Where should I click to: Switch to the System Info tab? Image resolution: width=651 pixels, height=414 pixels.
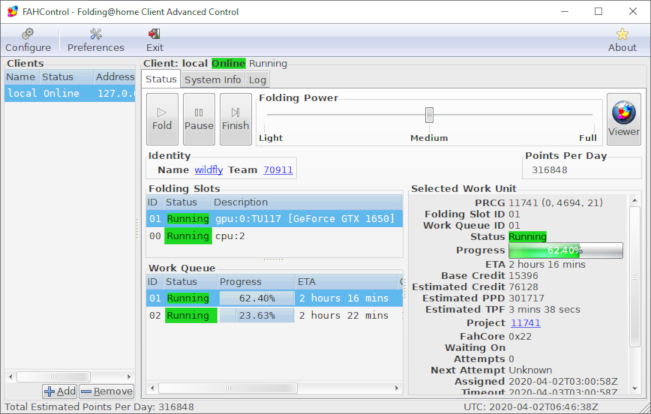tap(213, 80)
